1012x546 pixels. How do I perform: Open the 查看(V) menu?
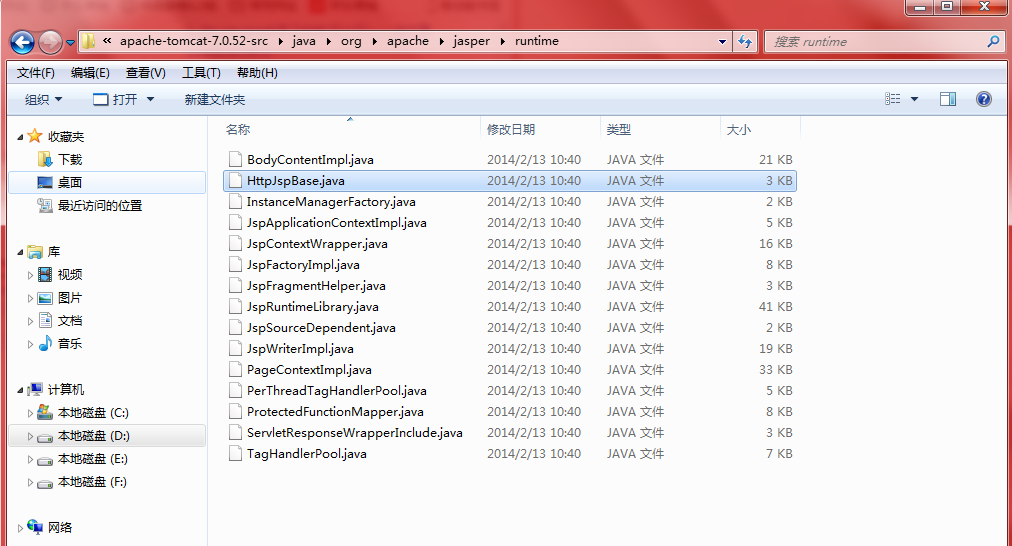click(145, 73)
